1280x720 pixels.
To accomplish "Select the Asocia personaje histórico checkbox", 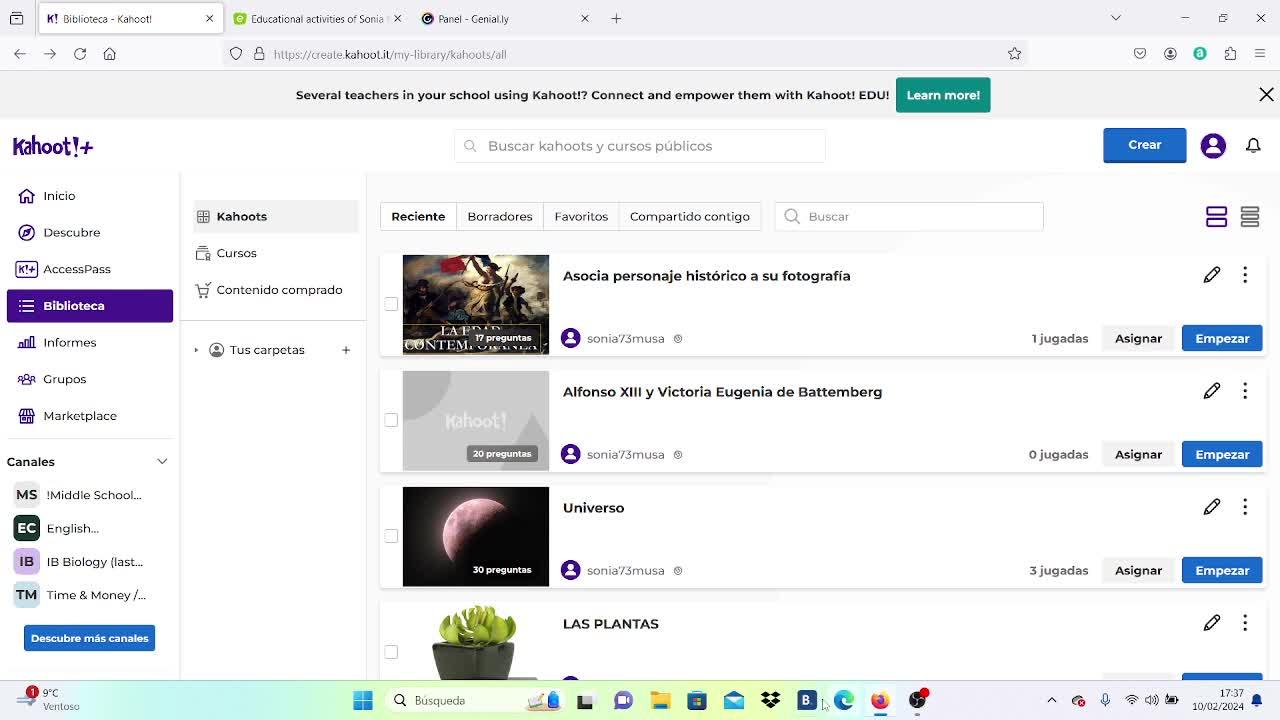I will 391,304.
